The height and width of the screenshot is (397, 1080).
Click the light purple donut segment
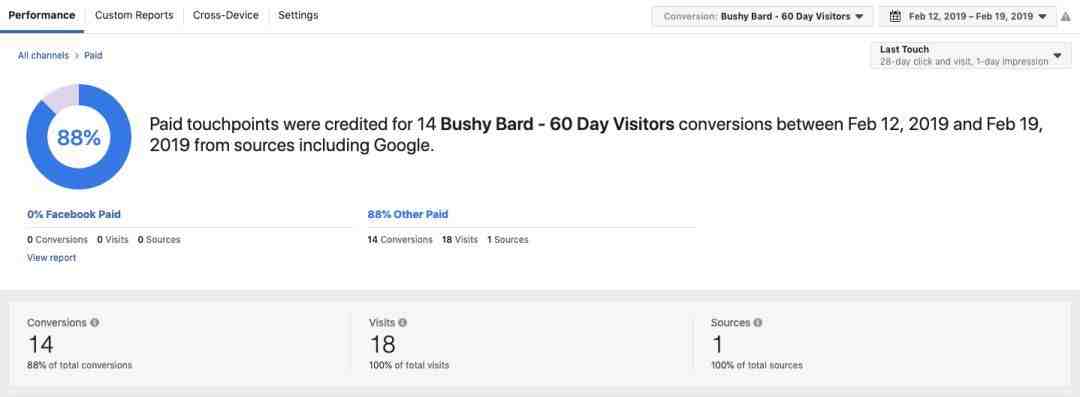tap(62, 96)
